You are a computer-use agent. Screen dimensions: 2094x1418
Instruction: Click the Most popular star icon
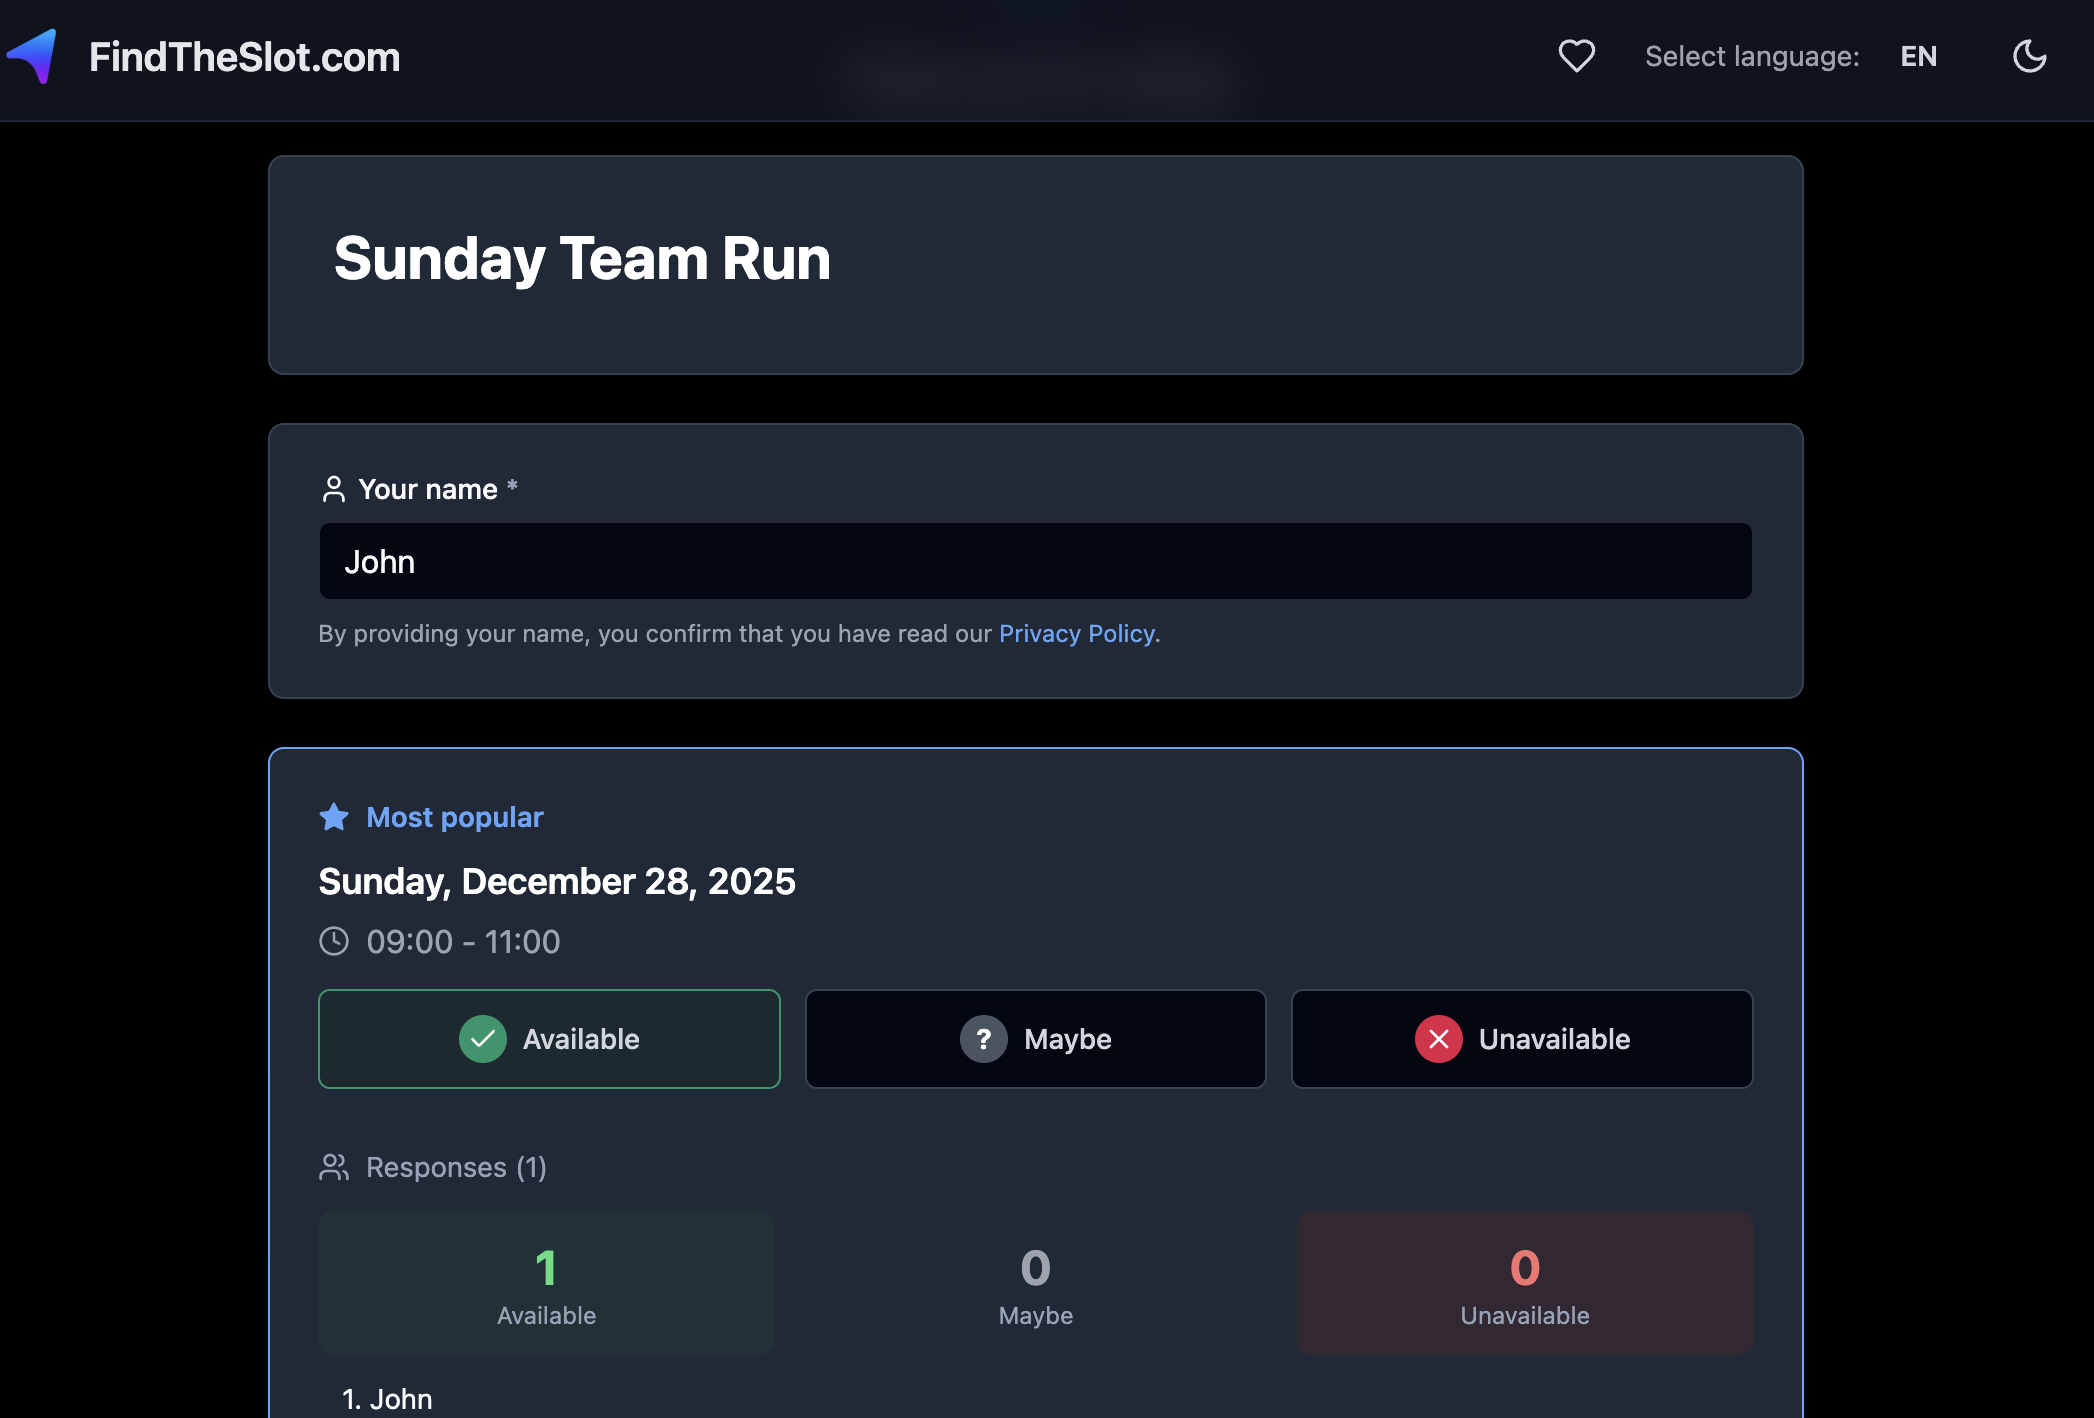click(x=334, y=817)
